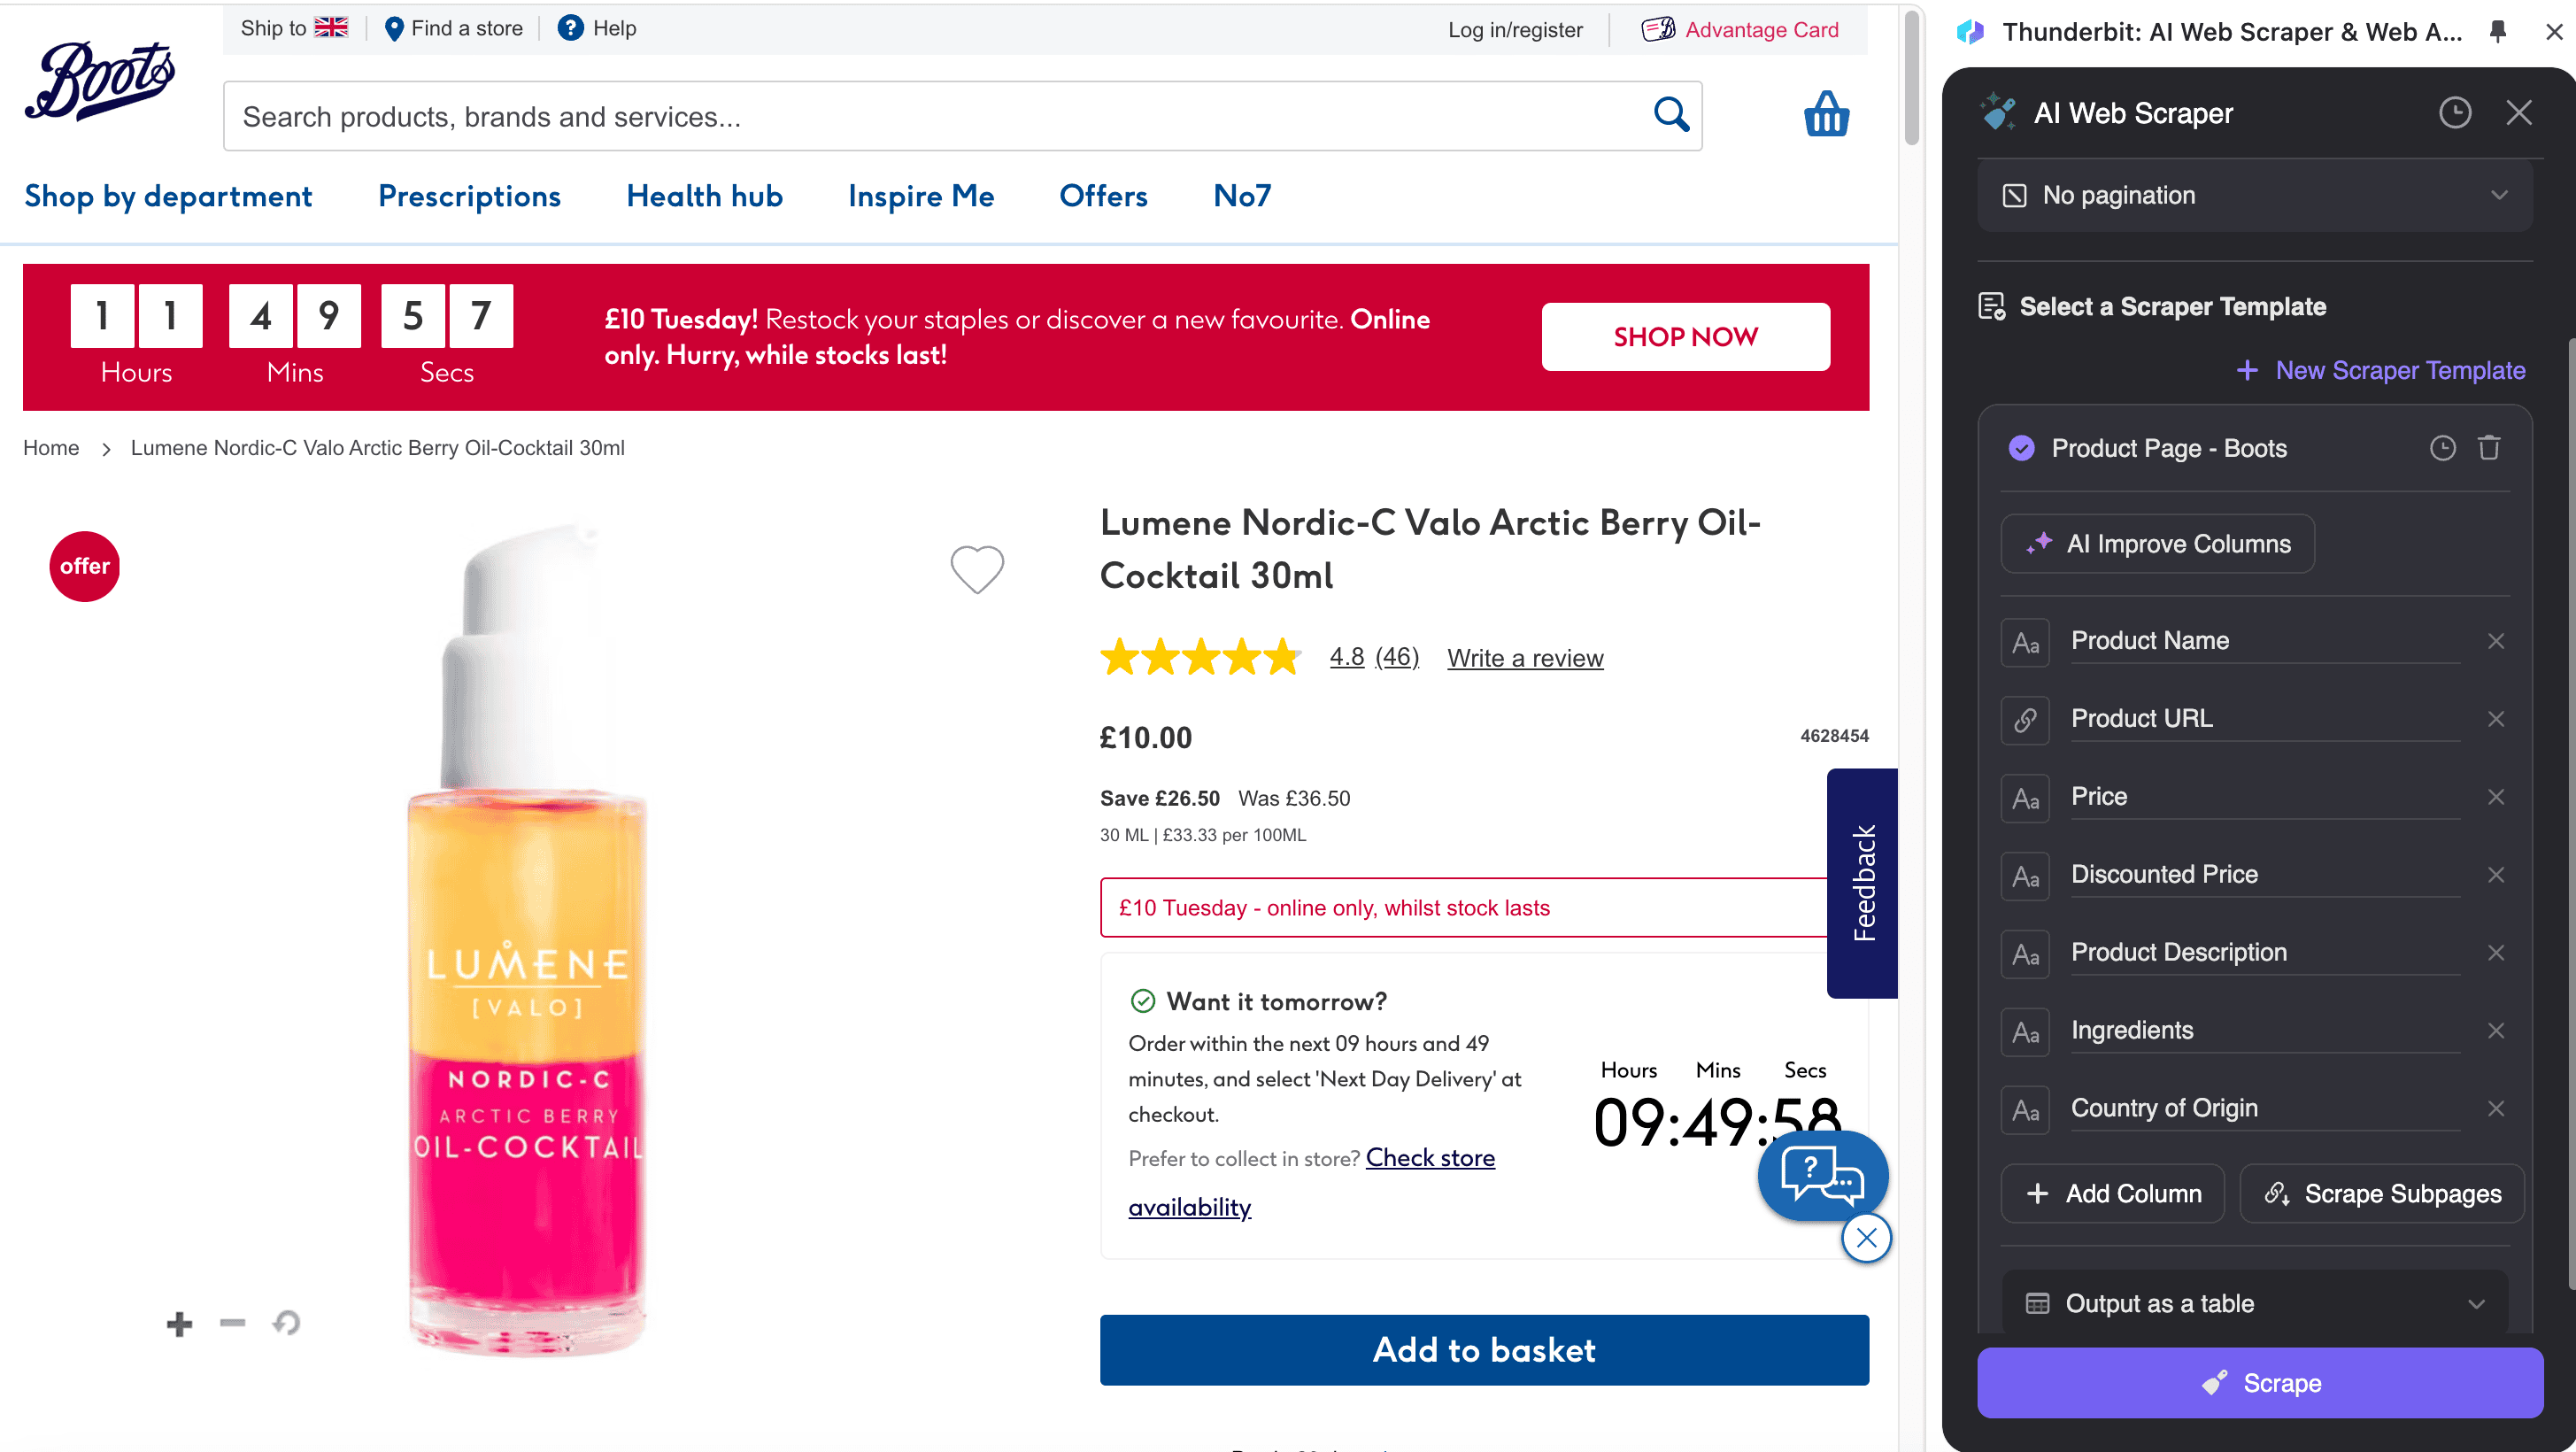Click the Write a review link
Viewport: 2576px width, 1452px height.
(x=1525, y=658)
